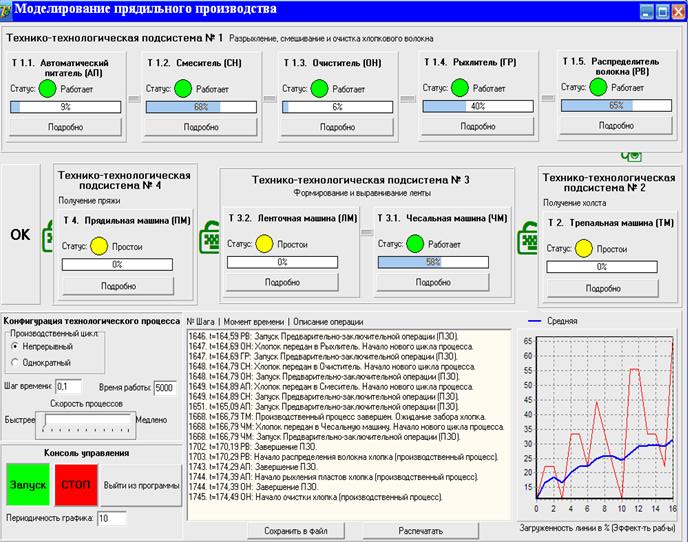
Task: Open Подробно for Рыхлитель (ГР)
Action: tap(477, 126)
